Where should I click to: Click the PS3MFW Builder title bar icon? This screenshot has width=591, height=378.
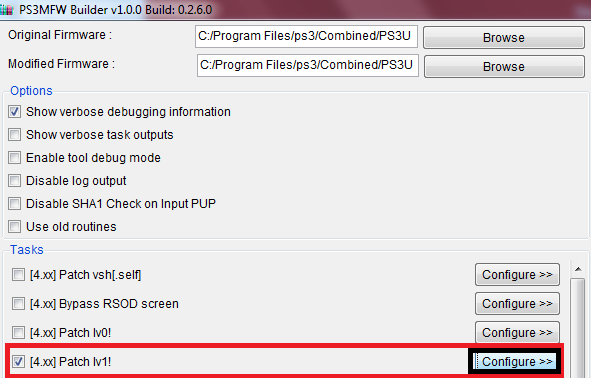coord(6,9)
